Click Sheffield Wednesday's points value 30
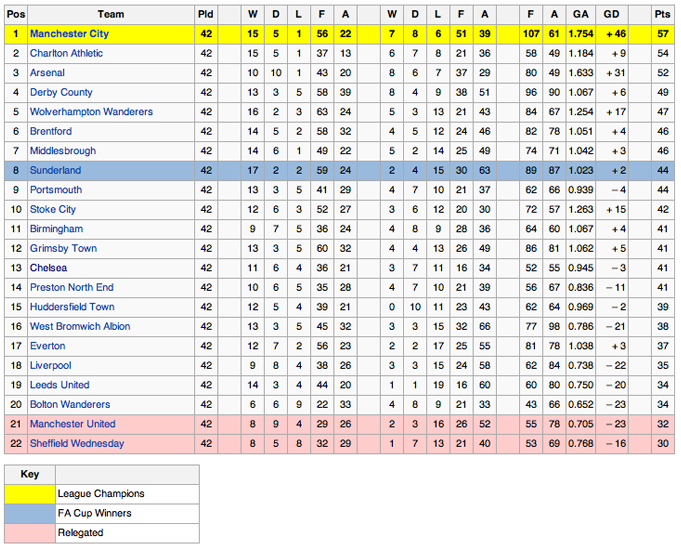This screenshot has height=550, width=681. point(663,444)
